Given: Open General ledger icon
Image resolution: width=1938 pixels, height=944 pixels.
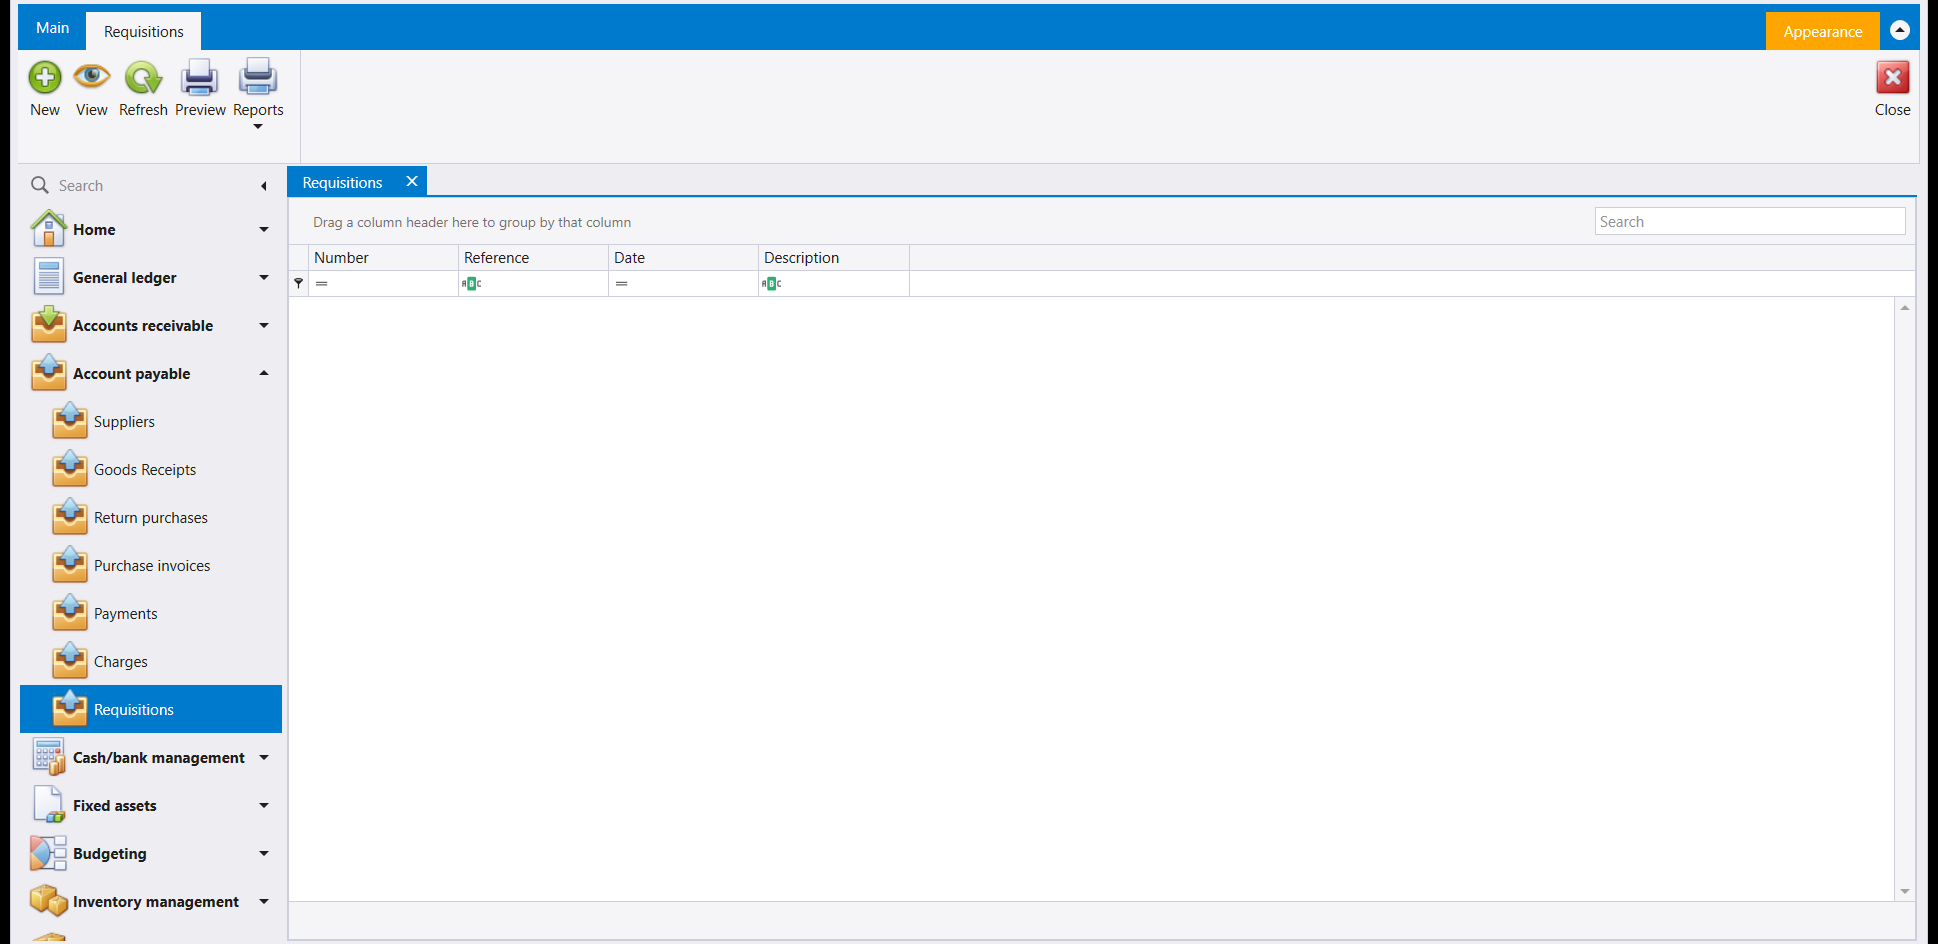Looking at the screenshot, I should pos(48,277).
